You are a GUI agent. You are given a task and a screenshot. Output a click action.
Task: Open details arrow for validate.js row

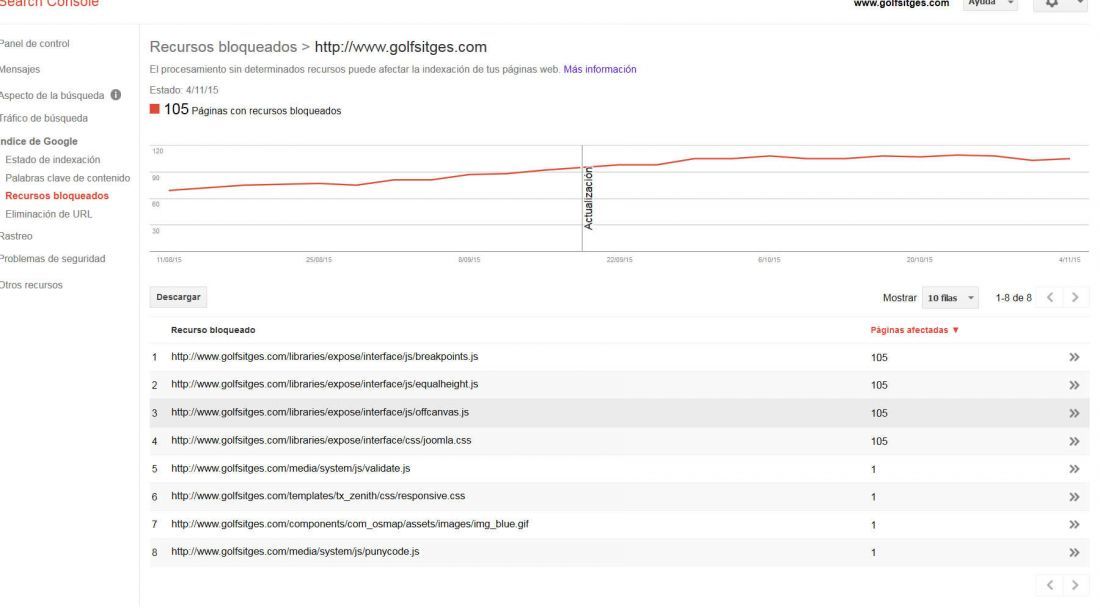click(x=1073, y=469)
